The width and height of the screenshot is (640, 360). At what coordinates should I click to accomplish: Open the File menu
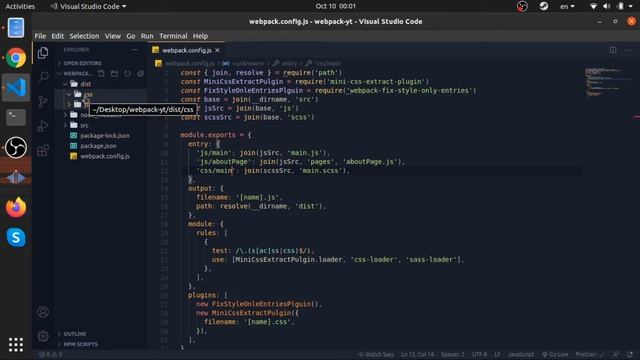tap(40, 36)
